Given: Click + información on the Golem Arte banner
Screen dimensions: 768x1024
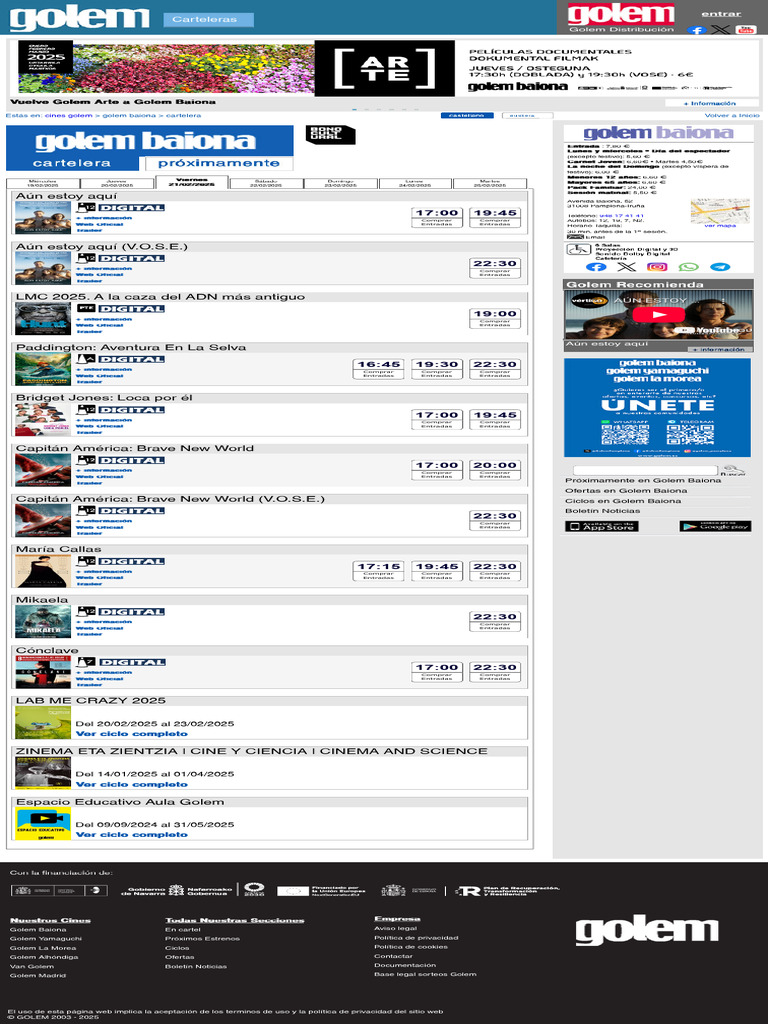Looking at the screenshot, I should (711, 103).
